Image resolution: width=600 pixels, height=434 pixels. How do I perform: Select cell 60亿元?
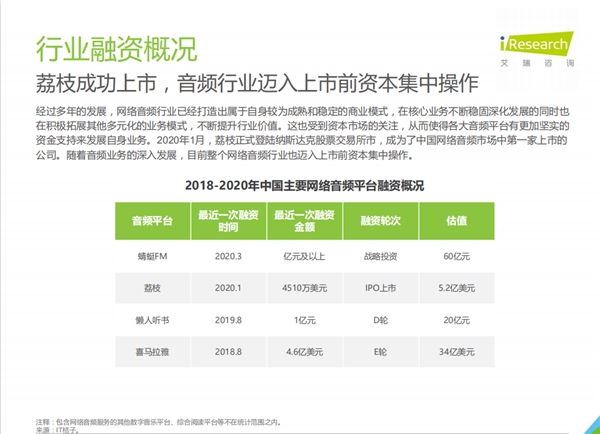coord(457,256)
